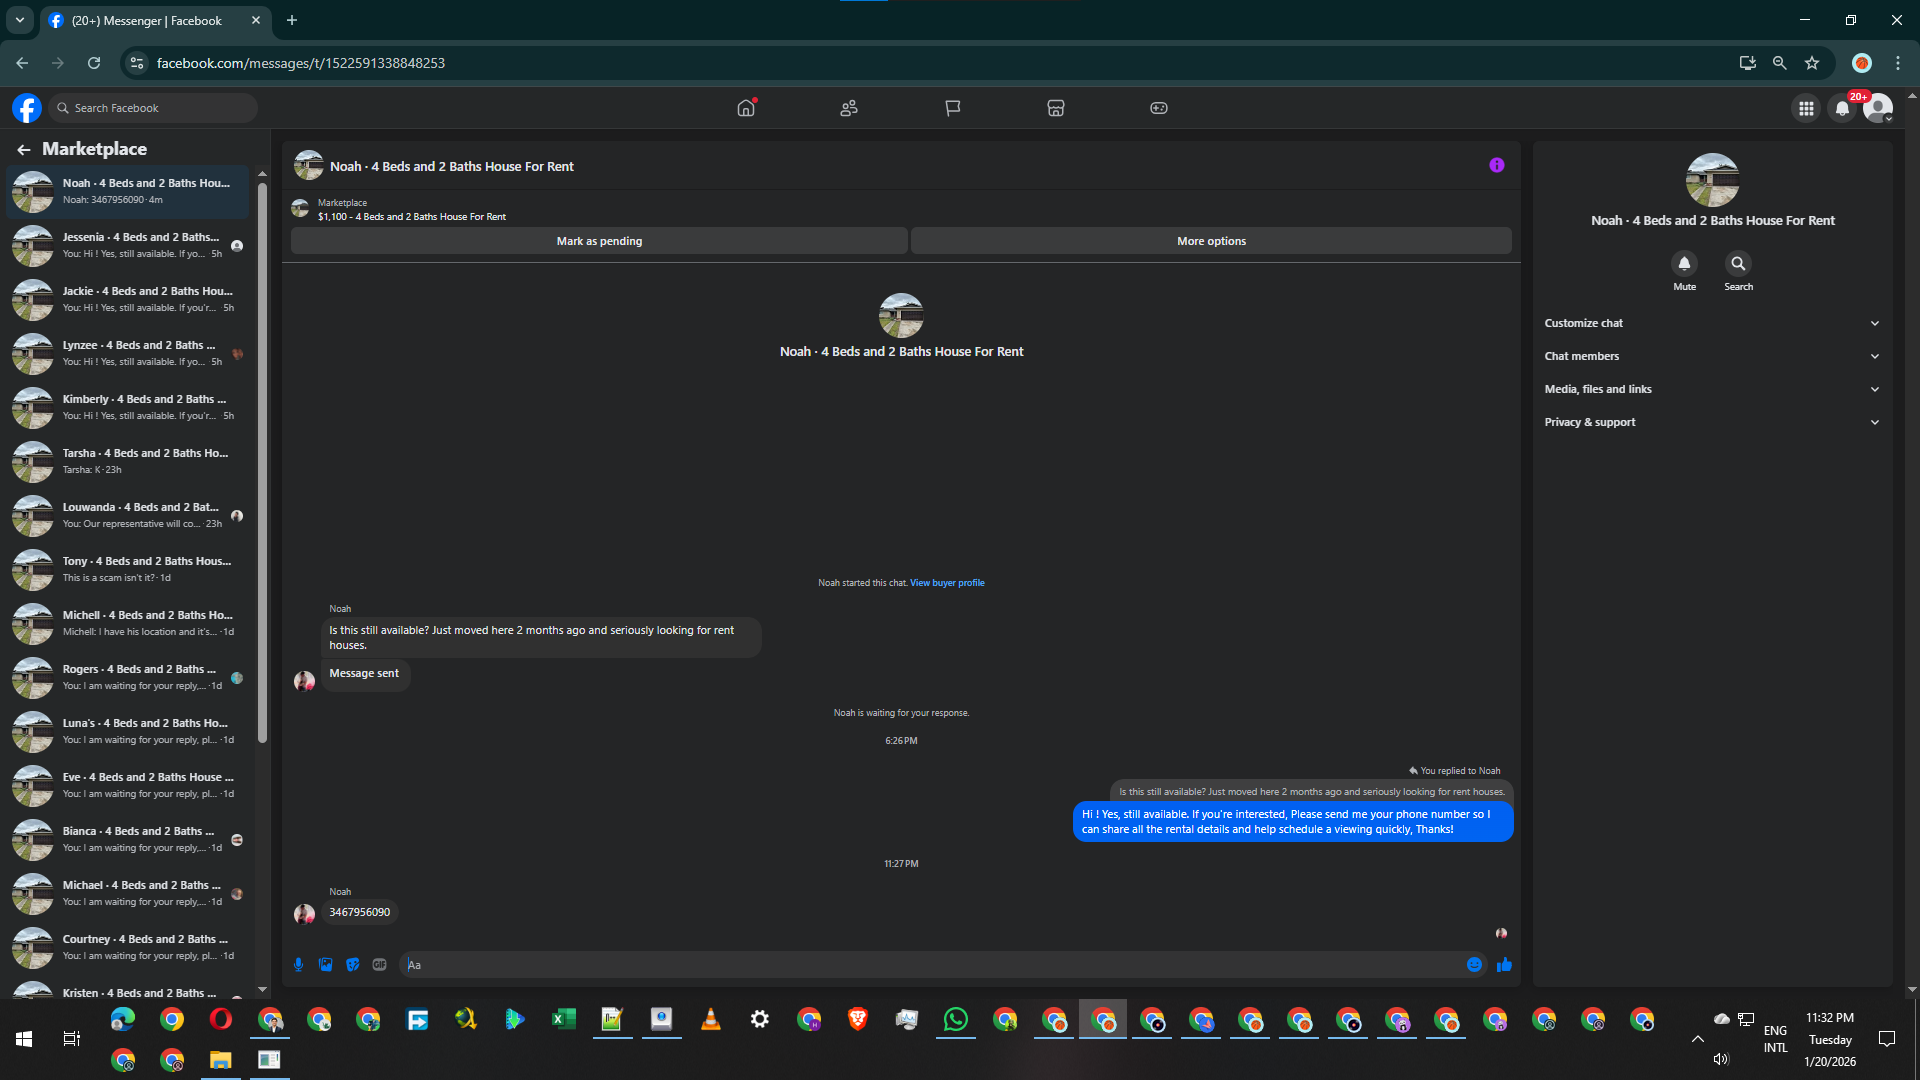Go back using the Marketplace back arrow
1920x1080 pixels.
[24, 150]
